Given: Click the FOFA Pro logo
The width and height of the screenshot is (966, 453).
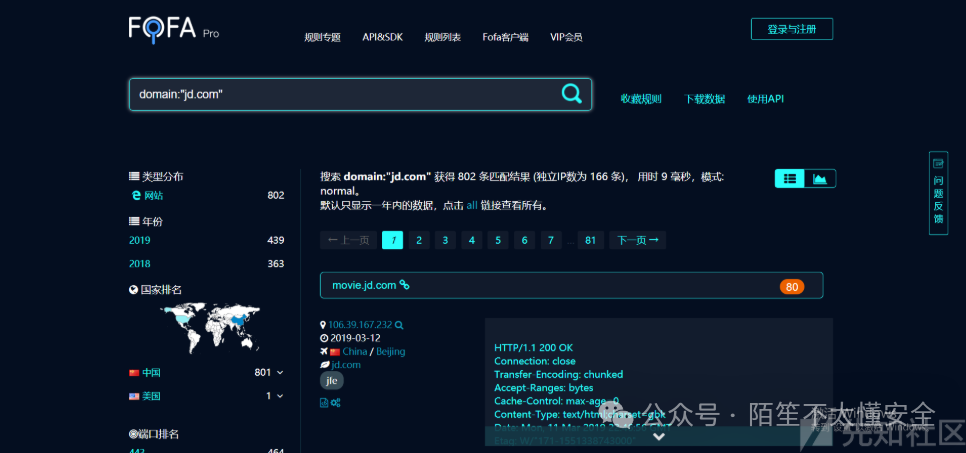Looking at the screenshot, I should click(174, 28).
